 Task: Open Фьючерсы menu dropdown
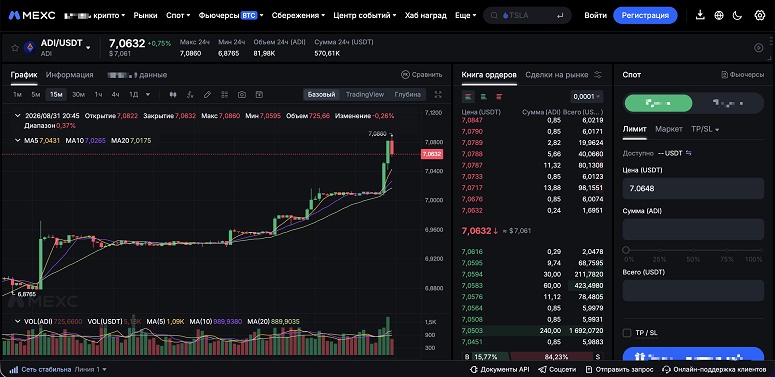[x=231, y=15]
